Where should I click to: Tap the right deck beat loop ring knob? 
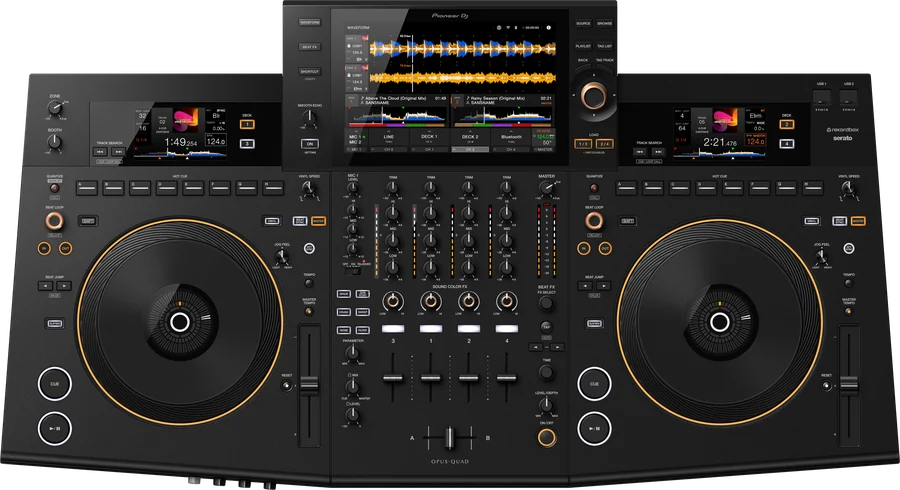(594, 220)
